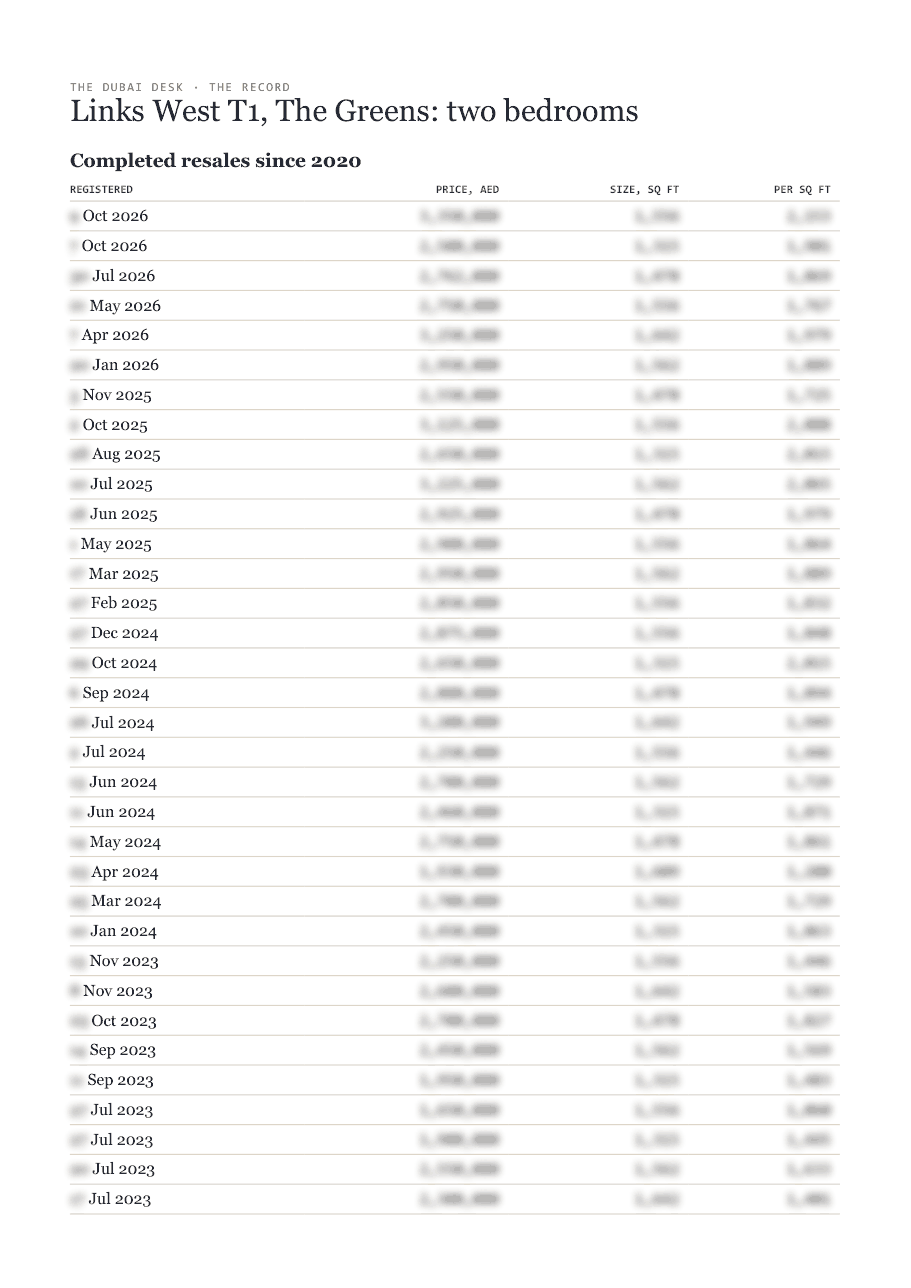911x1288 pixels.
Task: Select the Jan 2024 resale row
Action: [455, 931]
